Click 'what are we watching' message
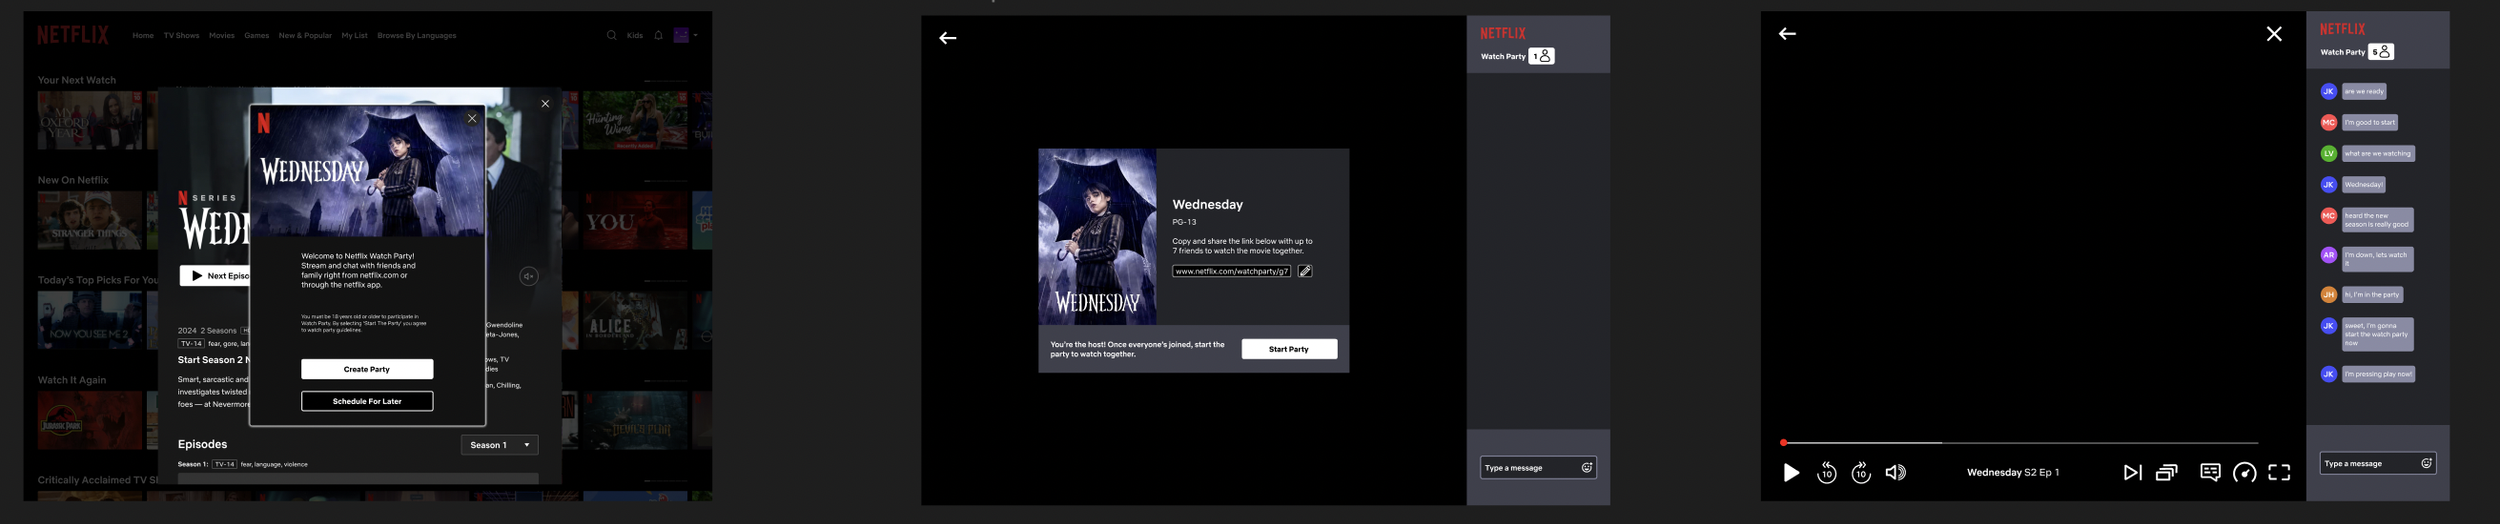Image resolution: width=2500 pixels, height=524 pixels. point(2378,154)
